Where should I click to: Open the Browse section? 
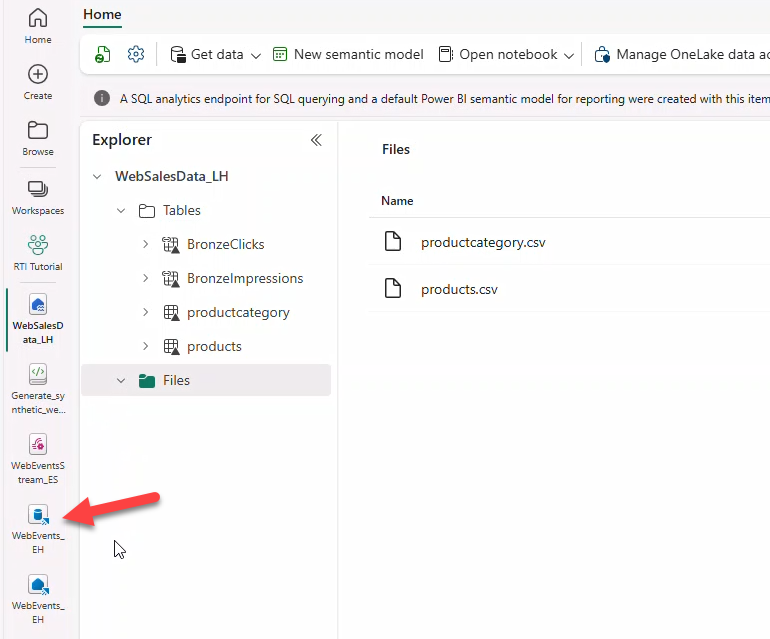point(38,138)
